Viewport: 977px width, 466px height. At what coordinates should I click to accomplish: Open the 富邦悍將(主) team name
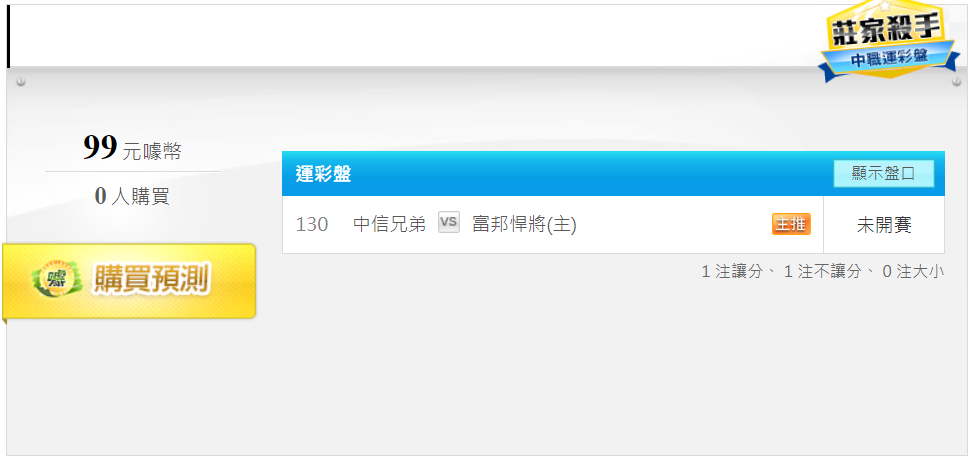pos(524,224)
